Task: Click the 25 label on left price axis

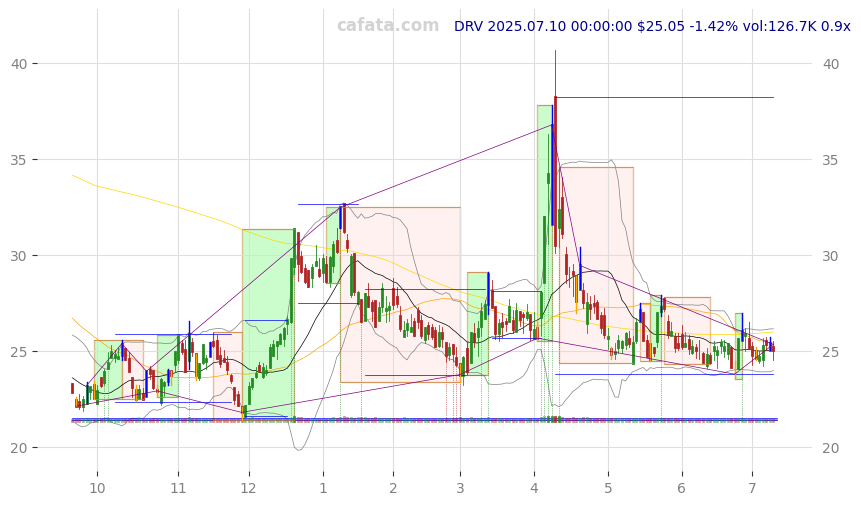Action: coord(19,352)
